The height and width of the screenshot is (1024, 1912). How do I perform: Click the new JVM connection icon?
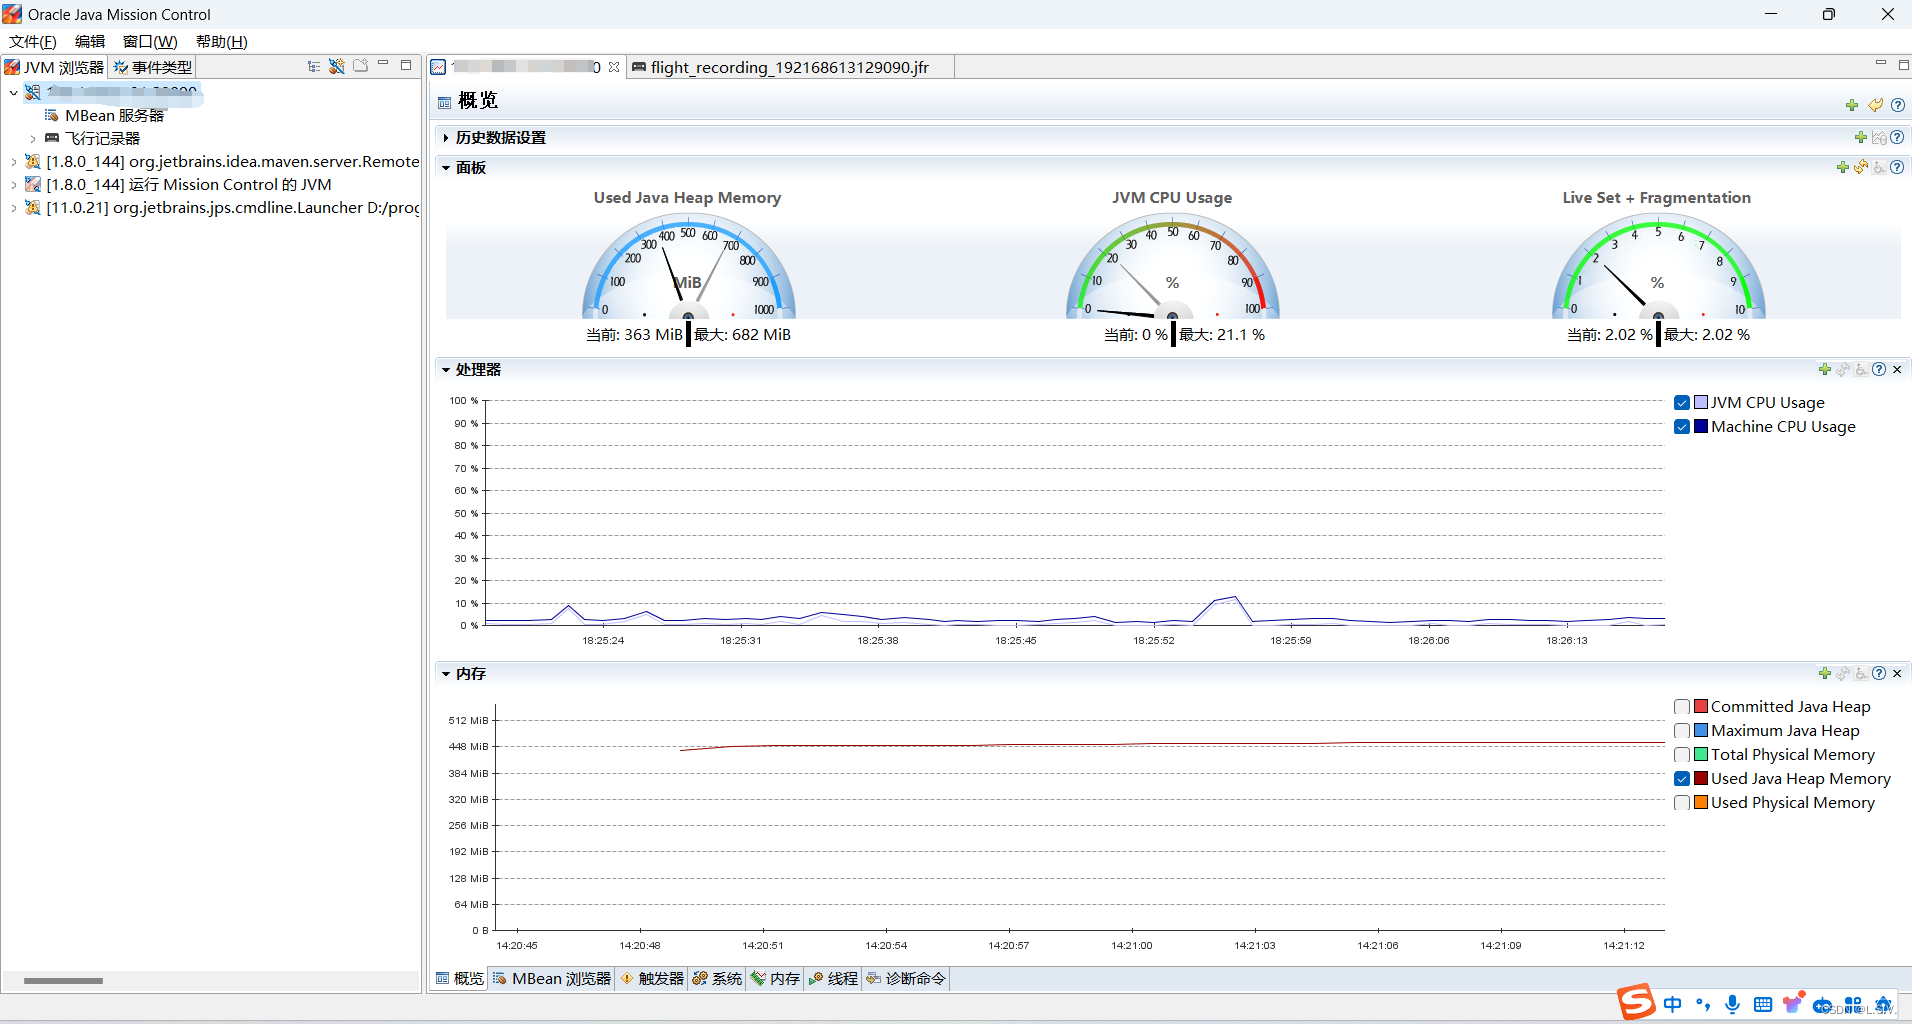(337, 67)
